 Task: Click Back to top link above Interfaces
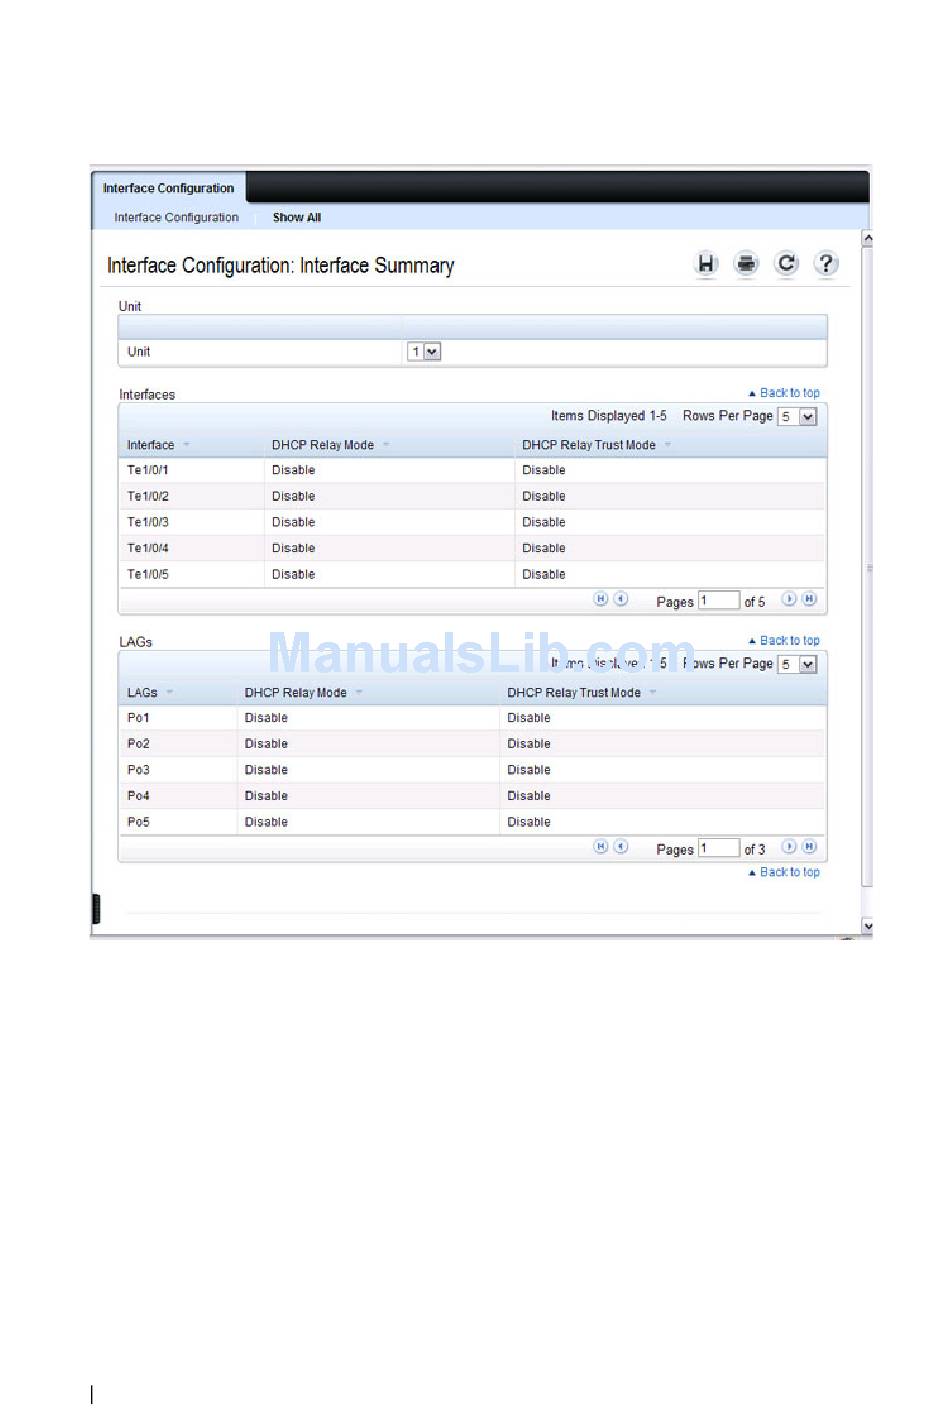coord(785,393)
